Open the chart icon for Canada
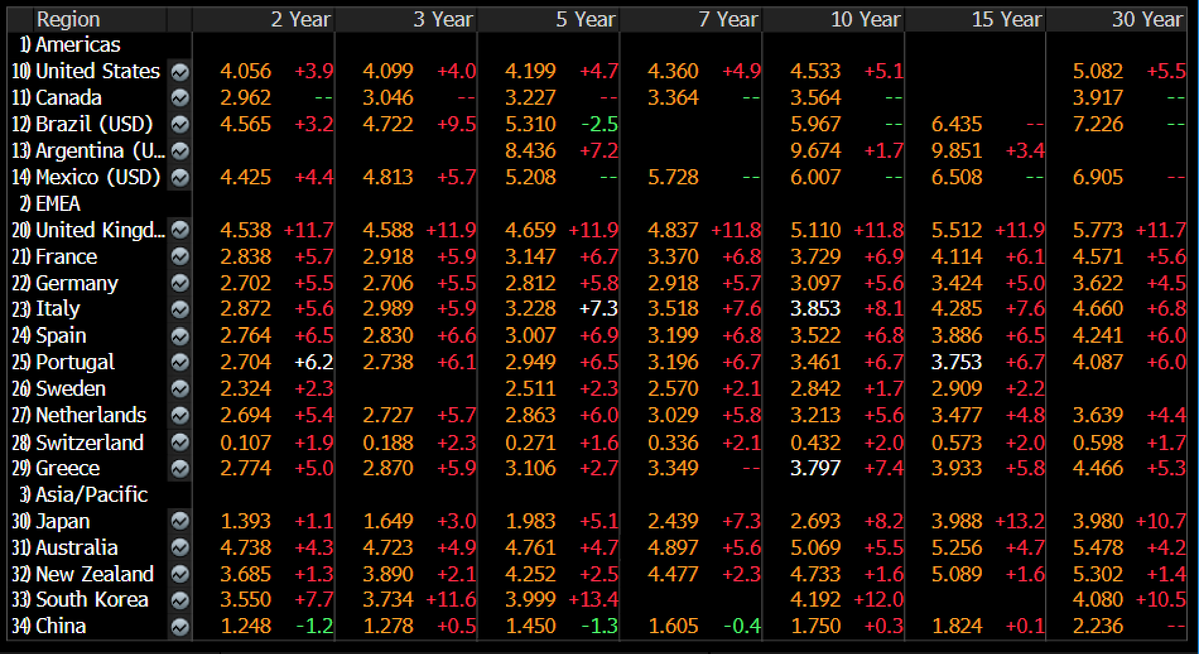 pyautogui.click(x=180, y=98)
